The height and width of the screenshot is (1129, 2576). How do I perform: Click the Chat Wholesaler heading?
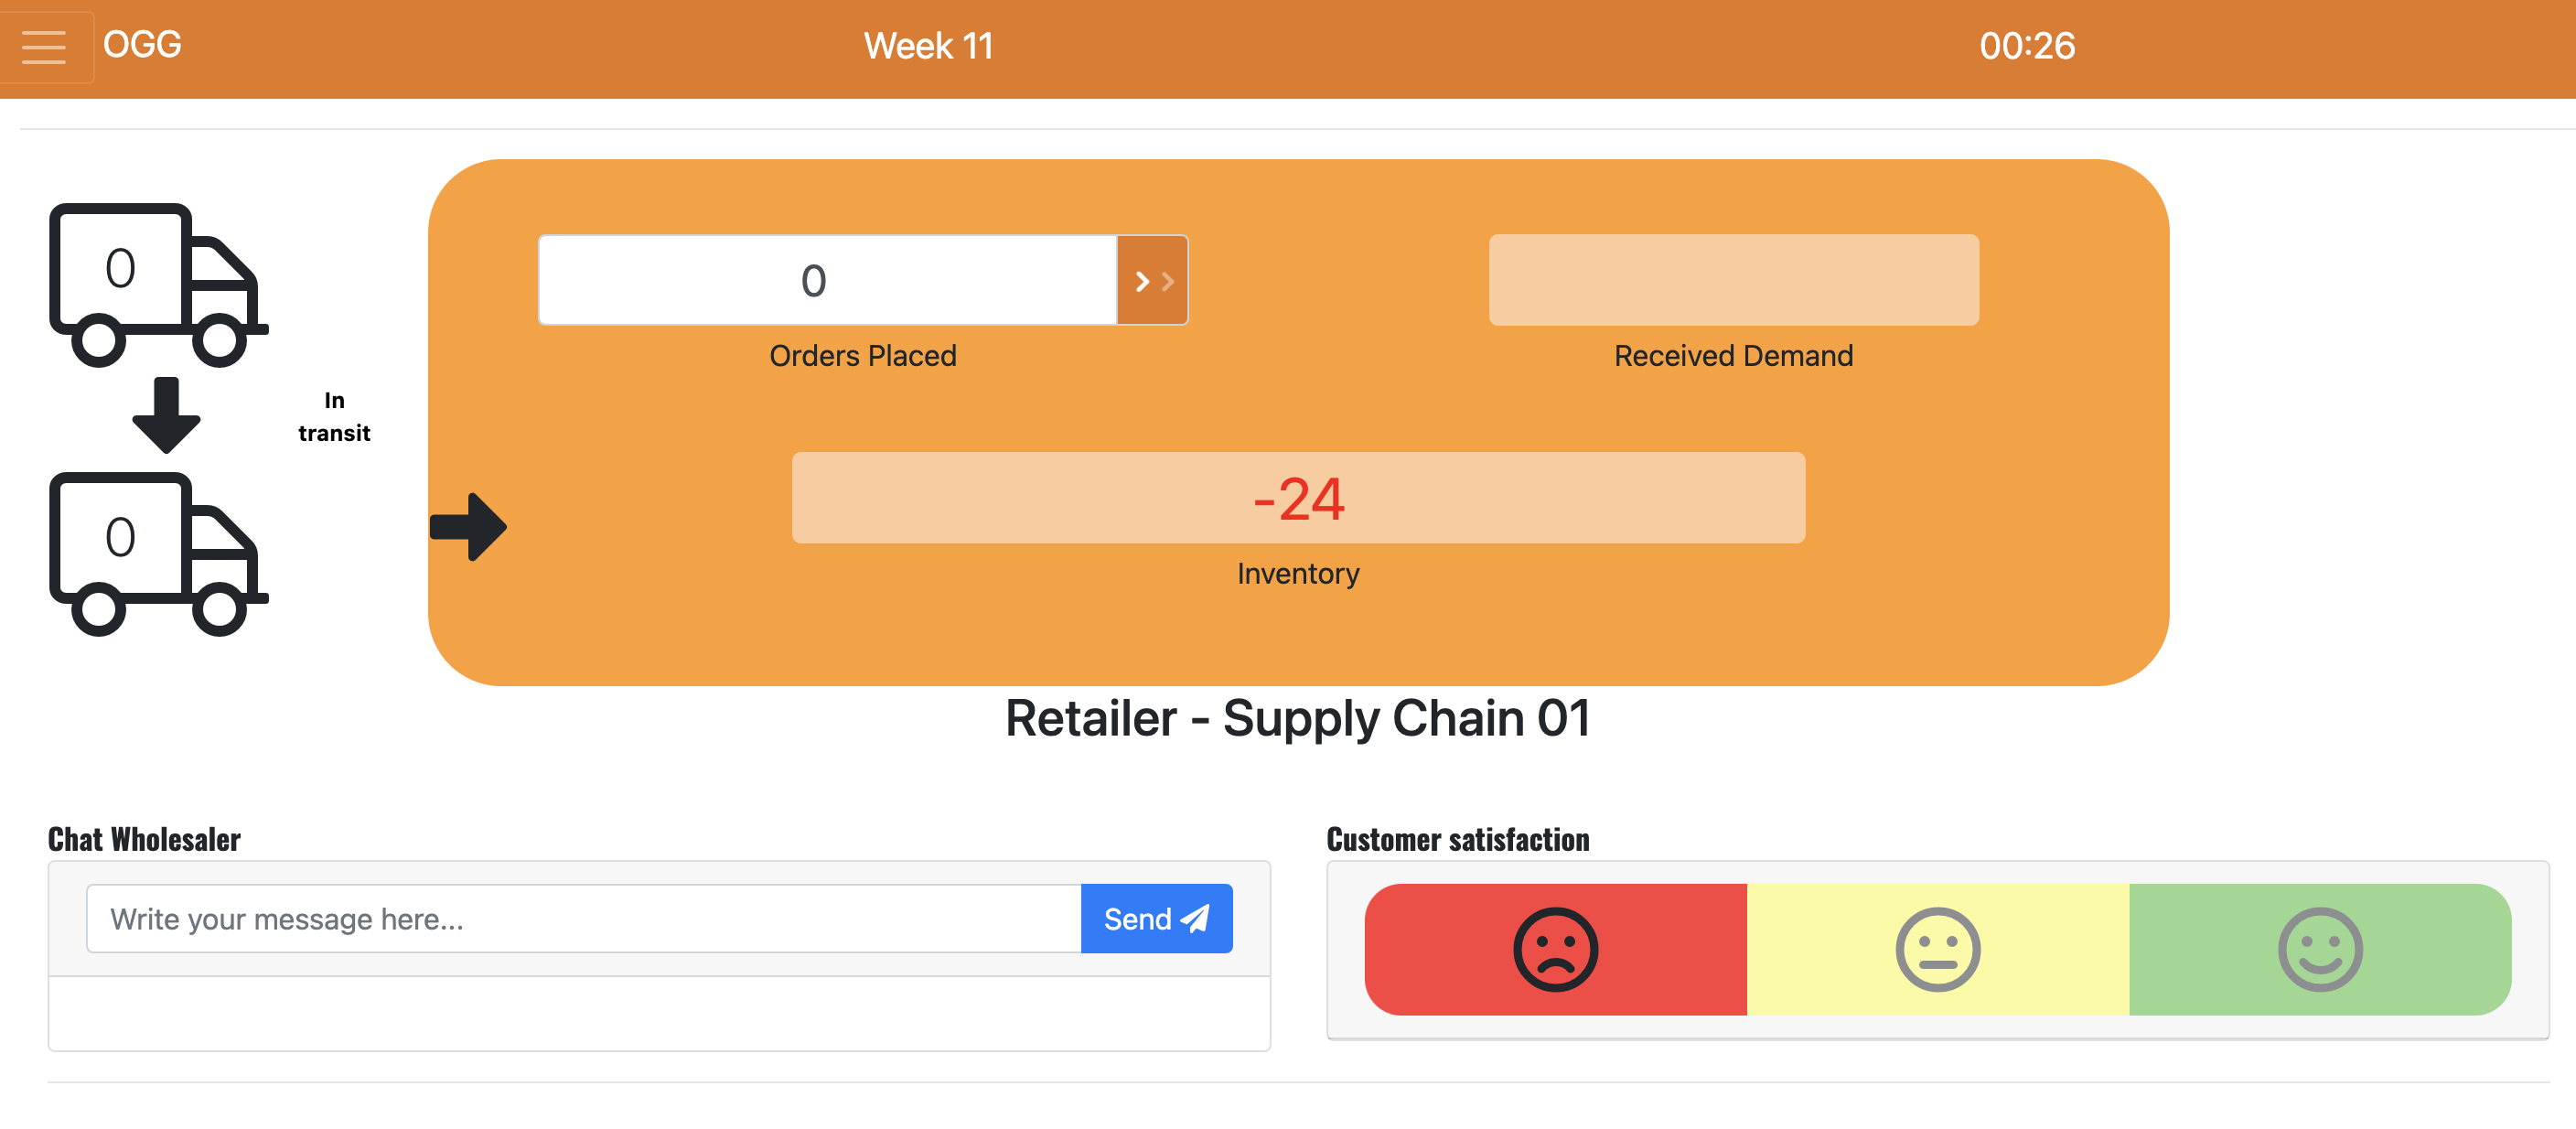tap(144, 839)
